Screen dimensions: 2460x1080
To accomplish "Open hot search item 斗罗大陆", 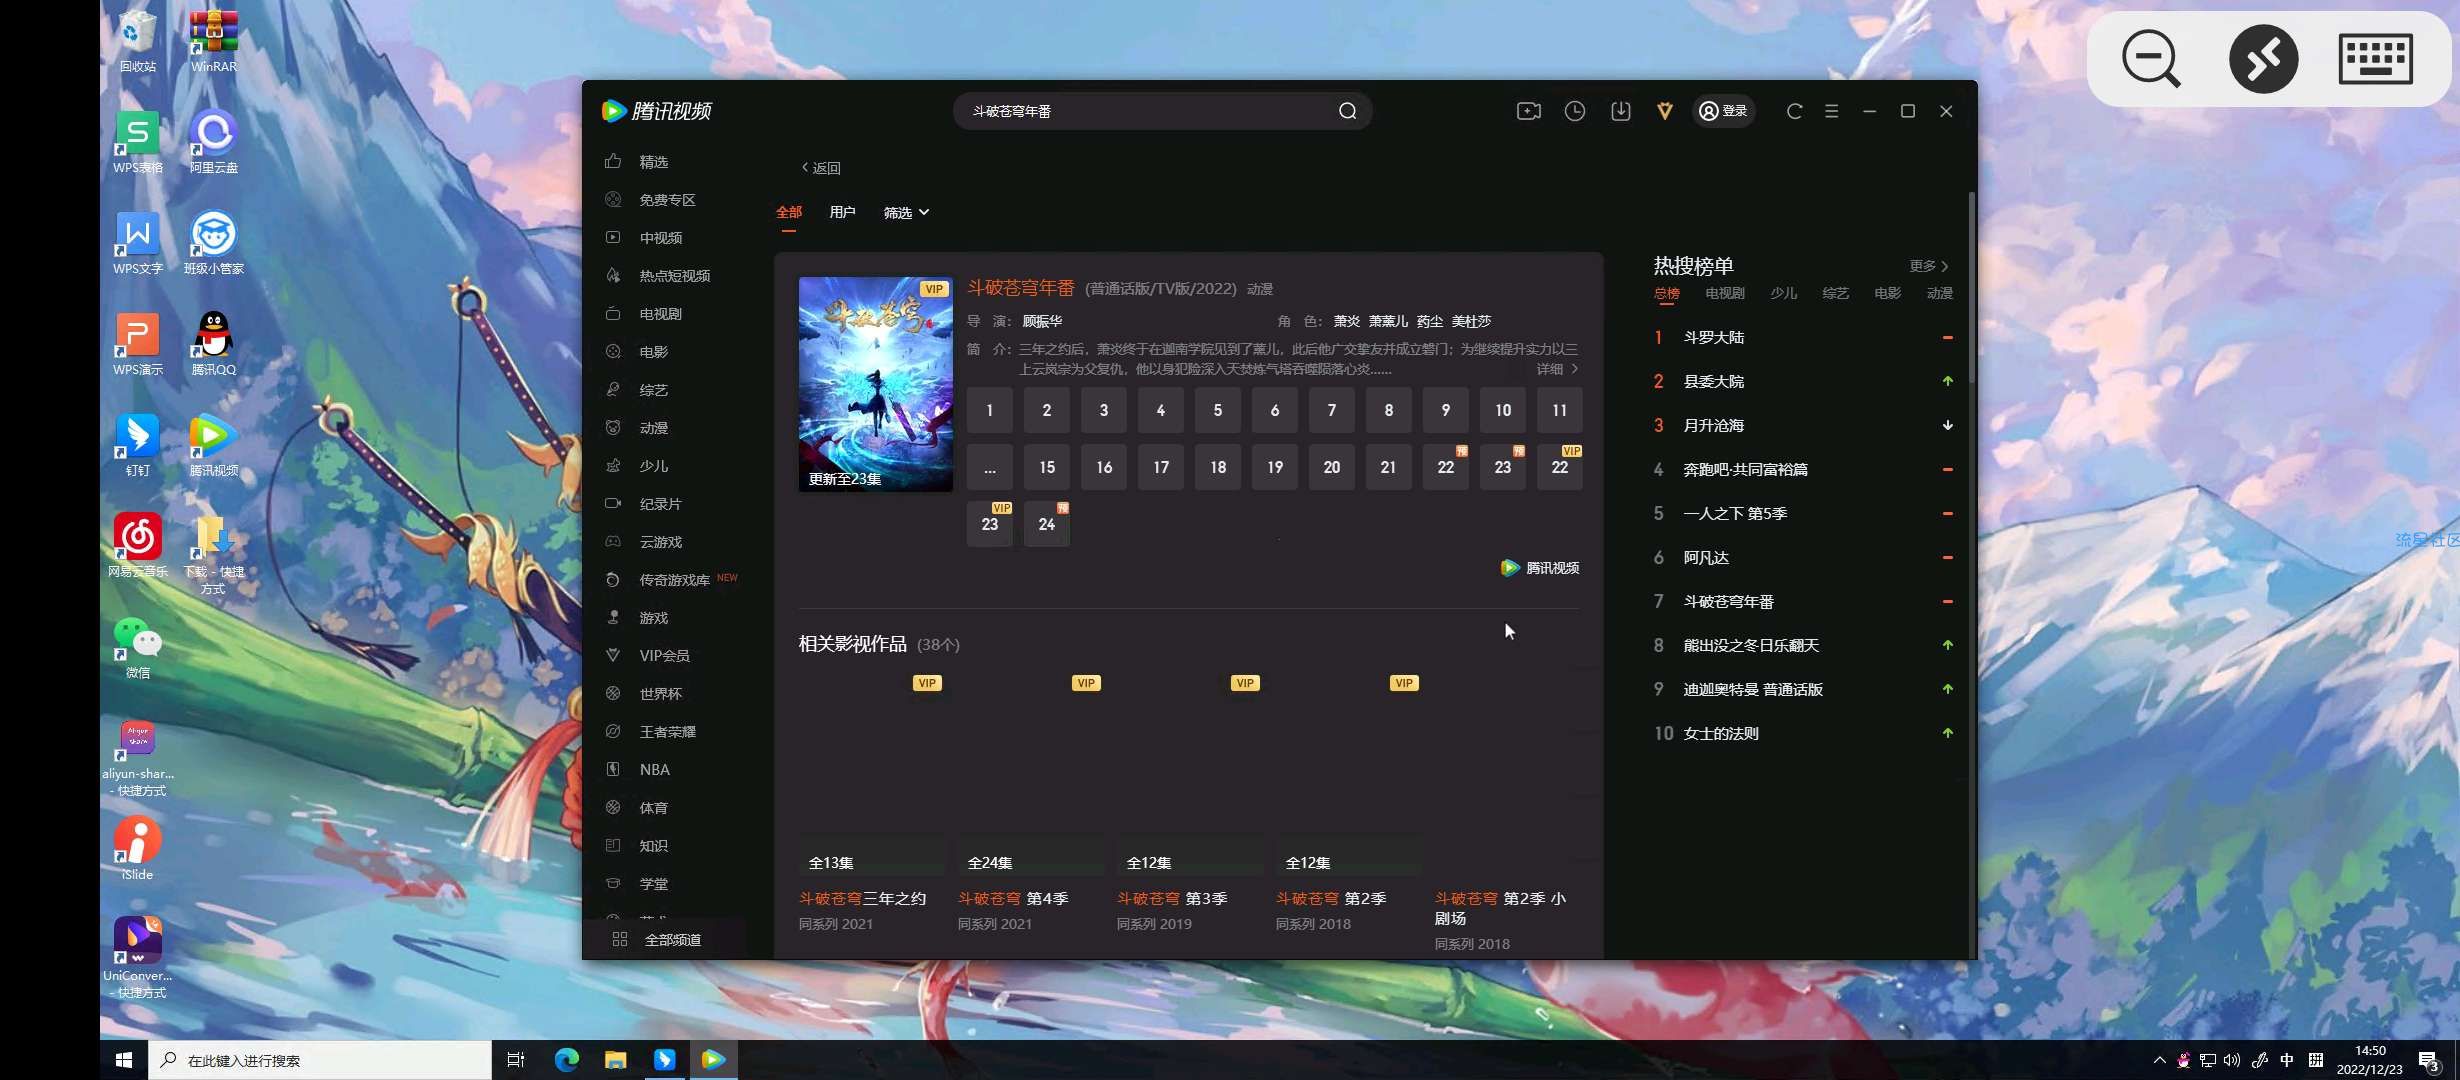I will tap(1714, 337).
